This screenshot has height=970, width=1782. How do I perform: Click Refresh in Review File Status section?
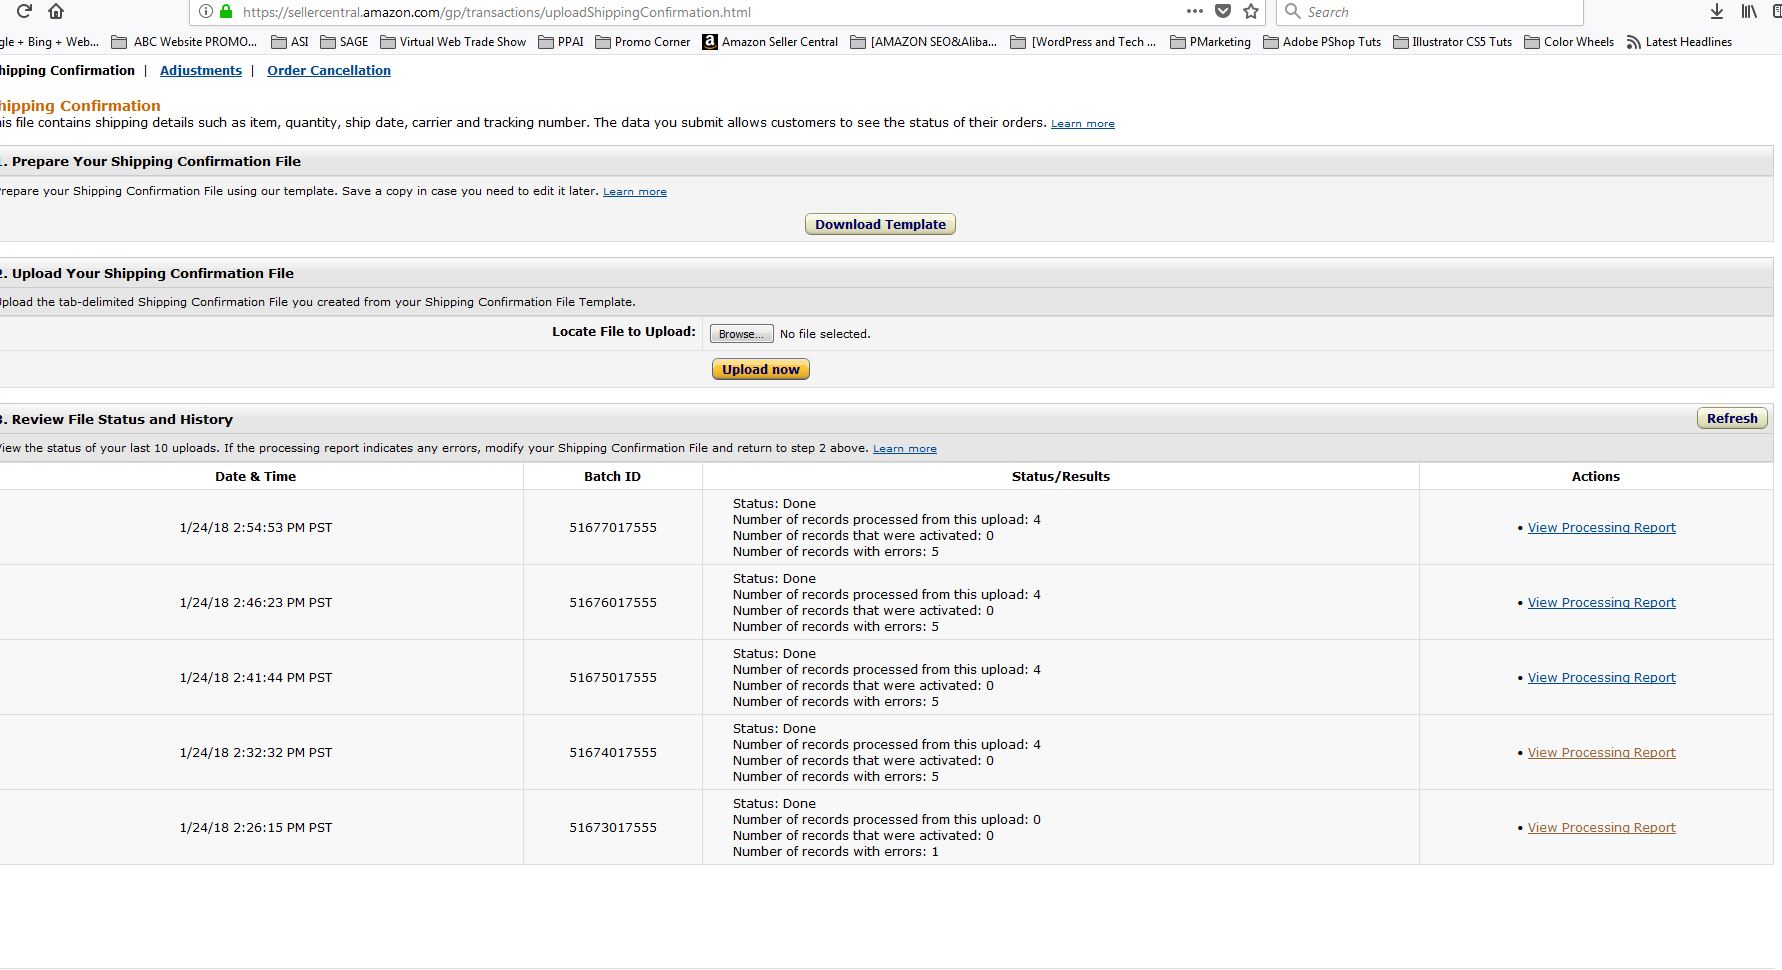tap(1732, 418)
